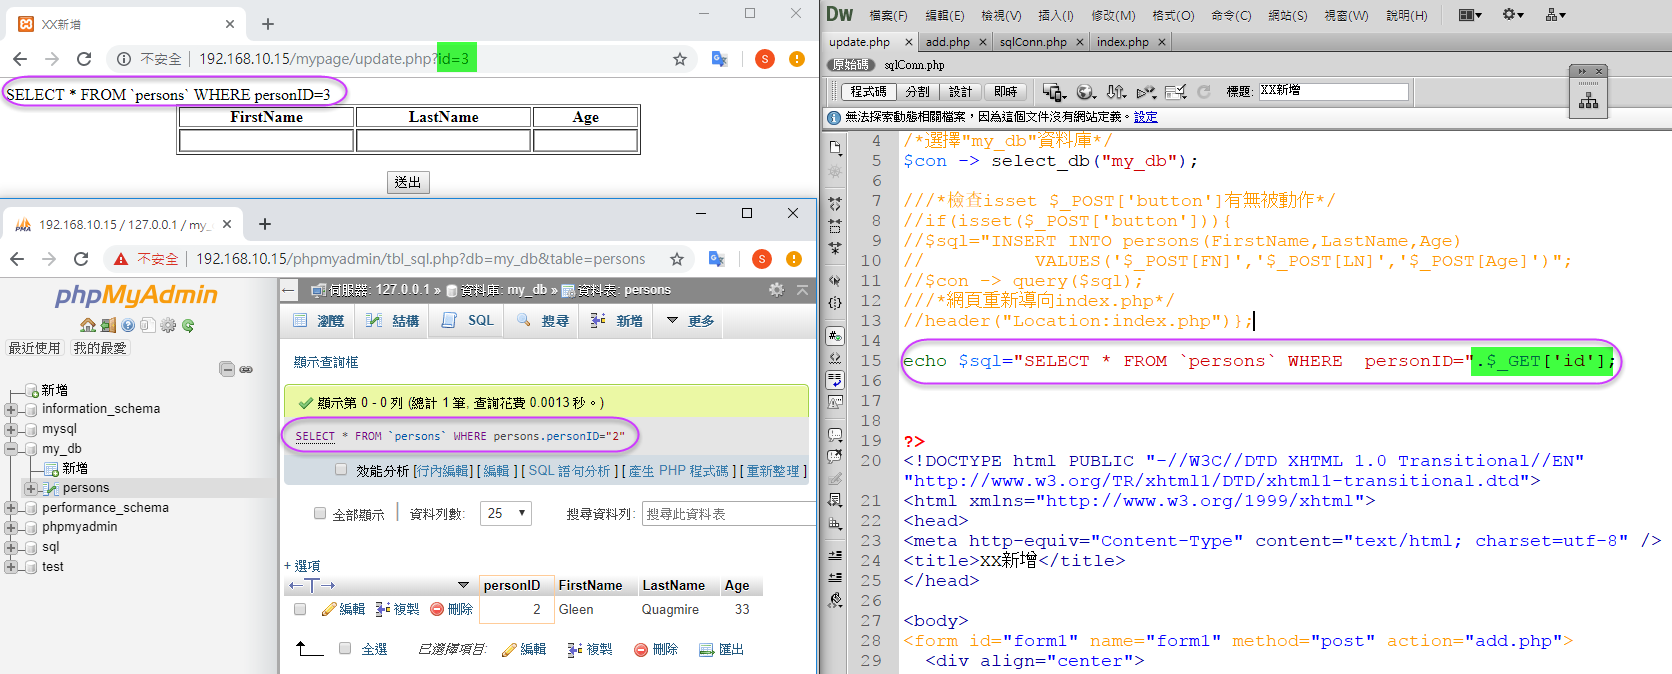
Task: Click the 產生 PHP 程式碼 link
Action: click(678, 471)
